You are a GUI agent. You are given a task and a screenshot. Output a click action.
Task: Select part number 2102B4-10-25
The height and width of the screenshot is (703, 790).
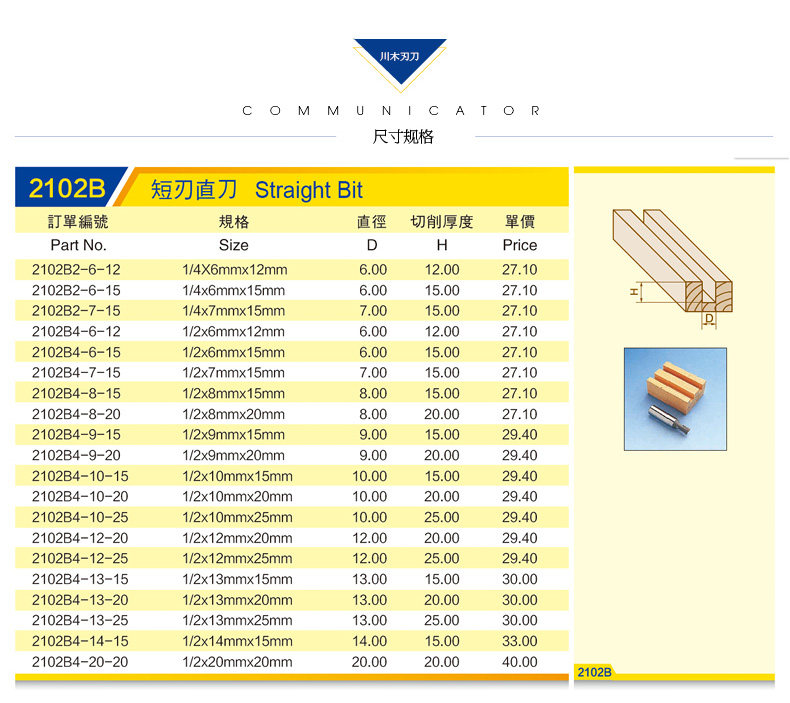pos(80,517)
